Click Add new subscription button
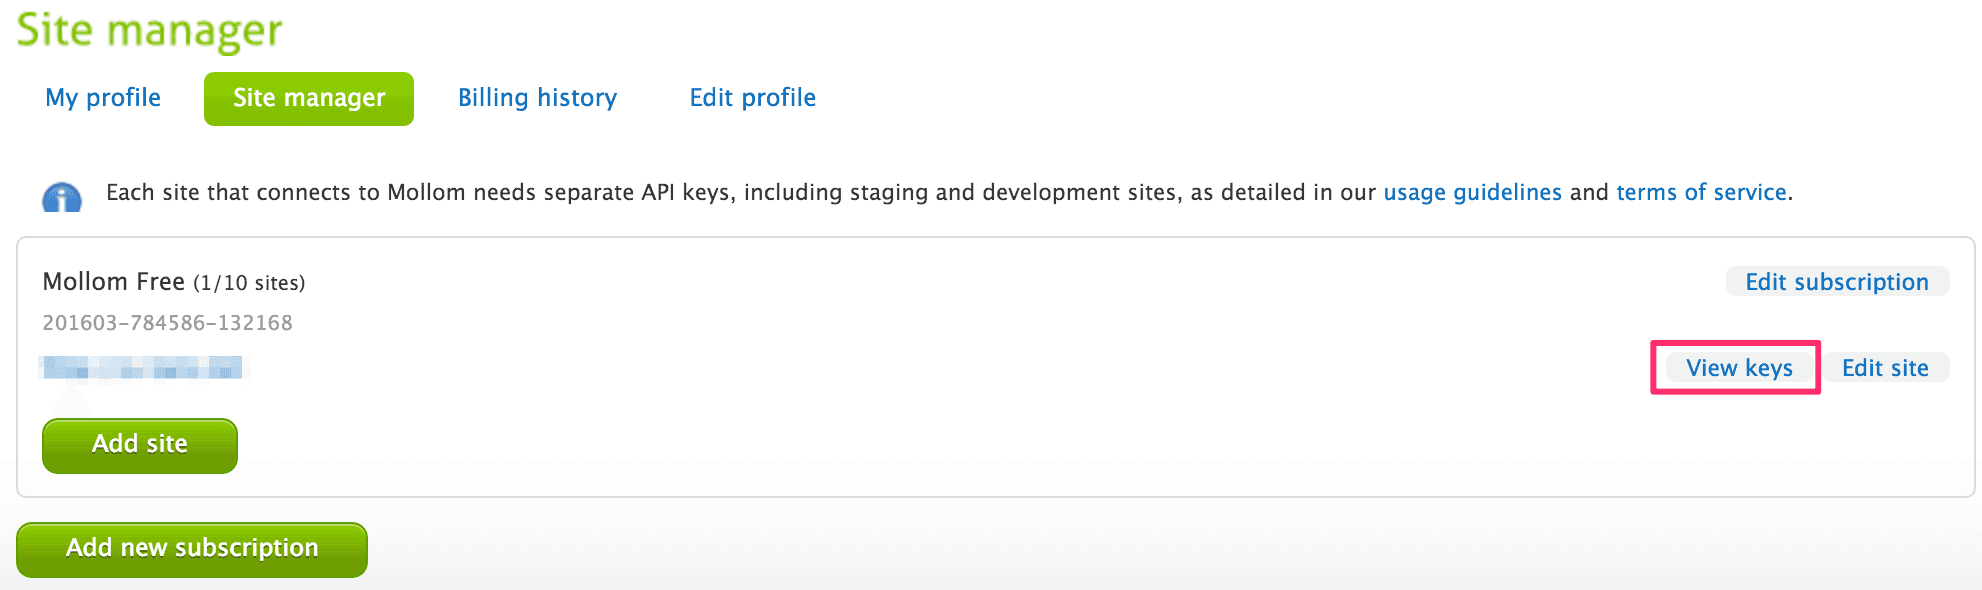Viewport: 1982px width, 590px height. tap(192, 548)
